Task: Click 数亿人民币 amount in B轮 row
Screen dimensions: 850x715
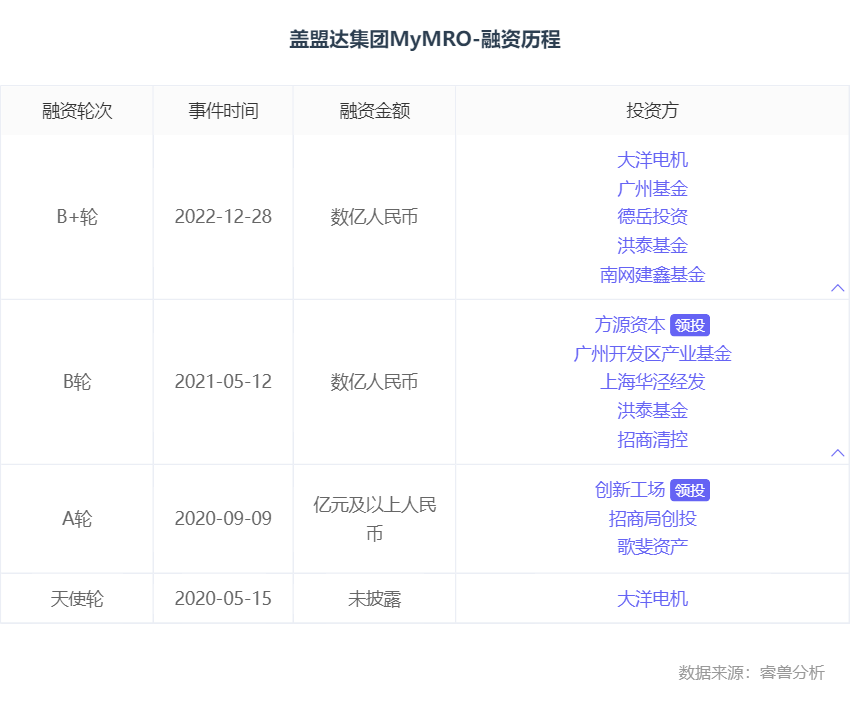Action: coord(375,382)
